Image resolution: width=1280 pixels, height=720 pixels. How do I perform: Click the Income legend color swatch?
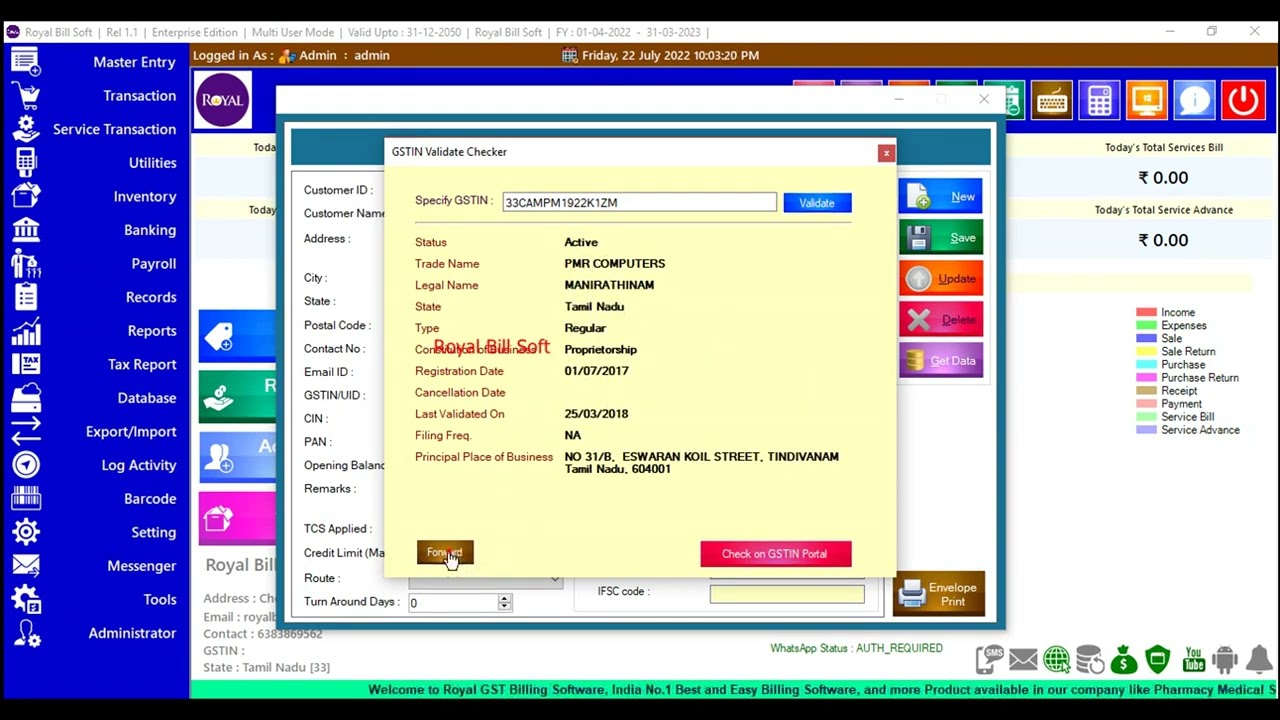(1146, 313)
